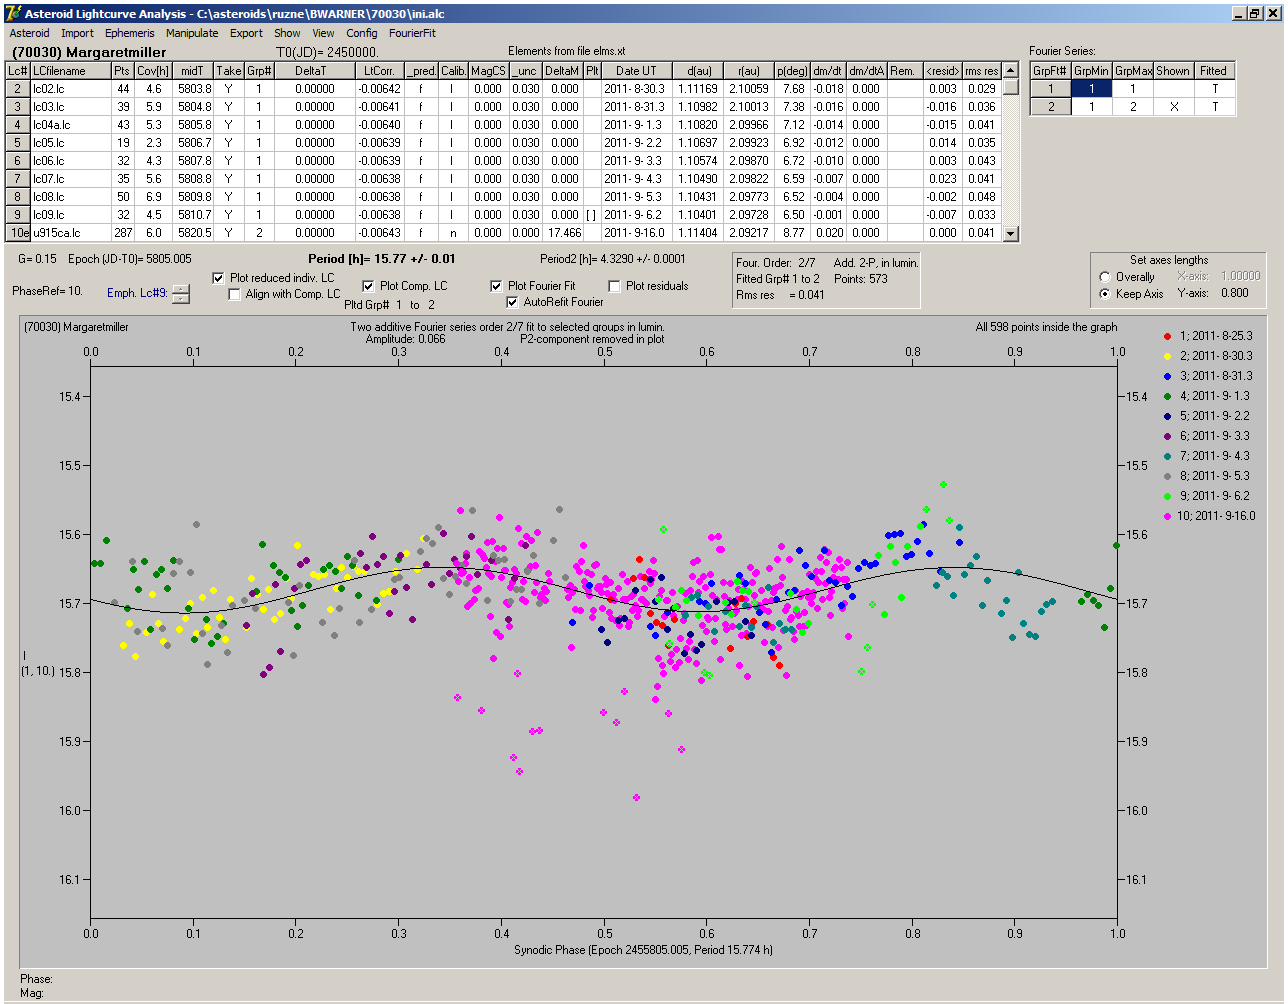Click lime legend entry 9; 2011- 9- 6.2
The height and width of the screenshot is (1004, 1288).
pyautogui.click(x=1208, y=496)
